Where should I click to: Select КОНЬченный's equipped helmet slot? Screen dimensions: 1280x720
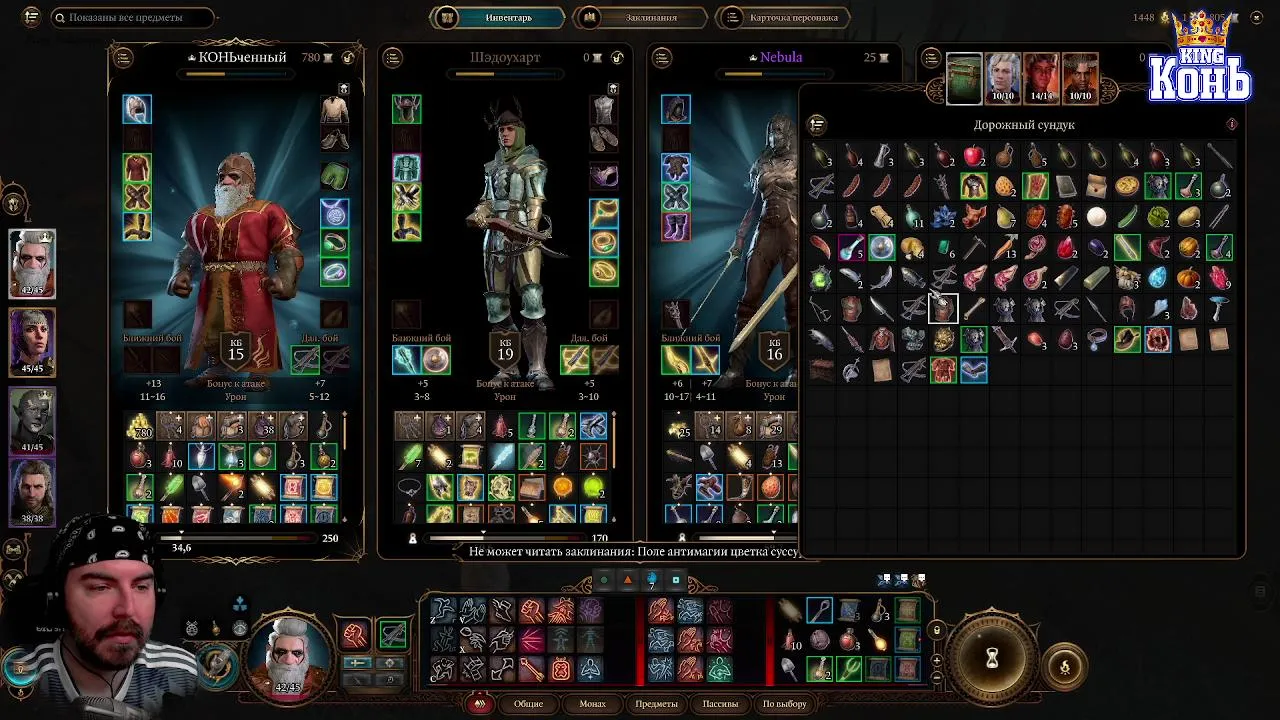(137, 109)
